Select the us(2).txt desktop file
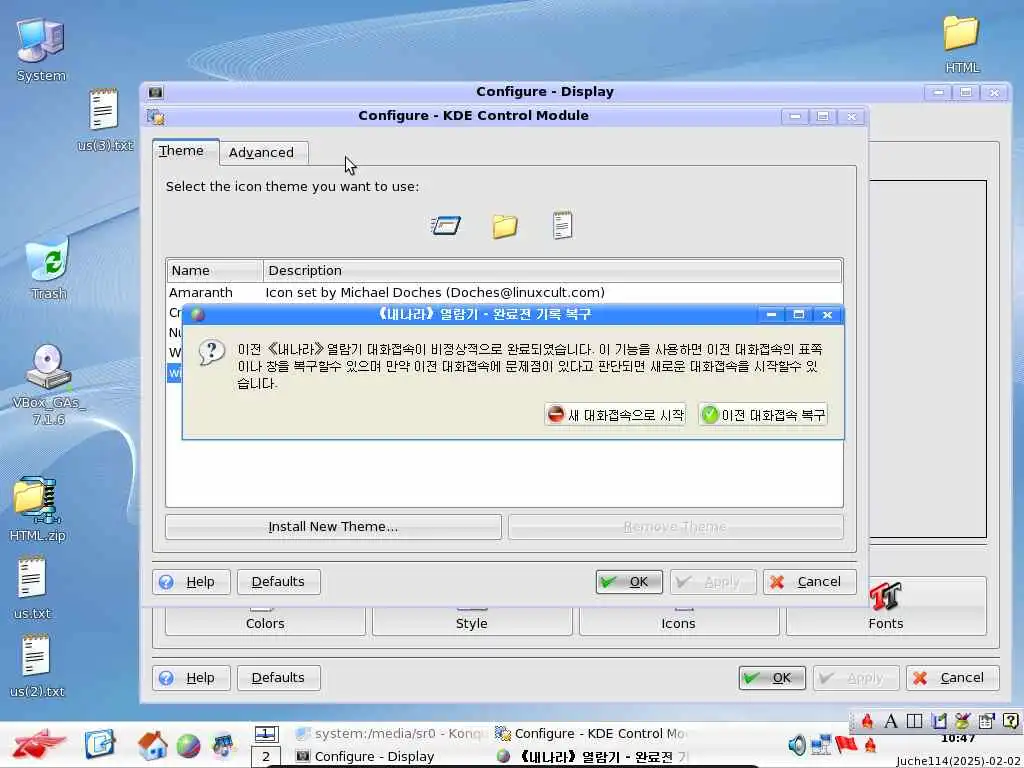 tap(37, 665)
